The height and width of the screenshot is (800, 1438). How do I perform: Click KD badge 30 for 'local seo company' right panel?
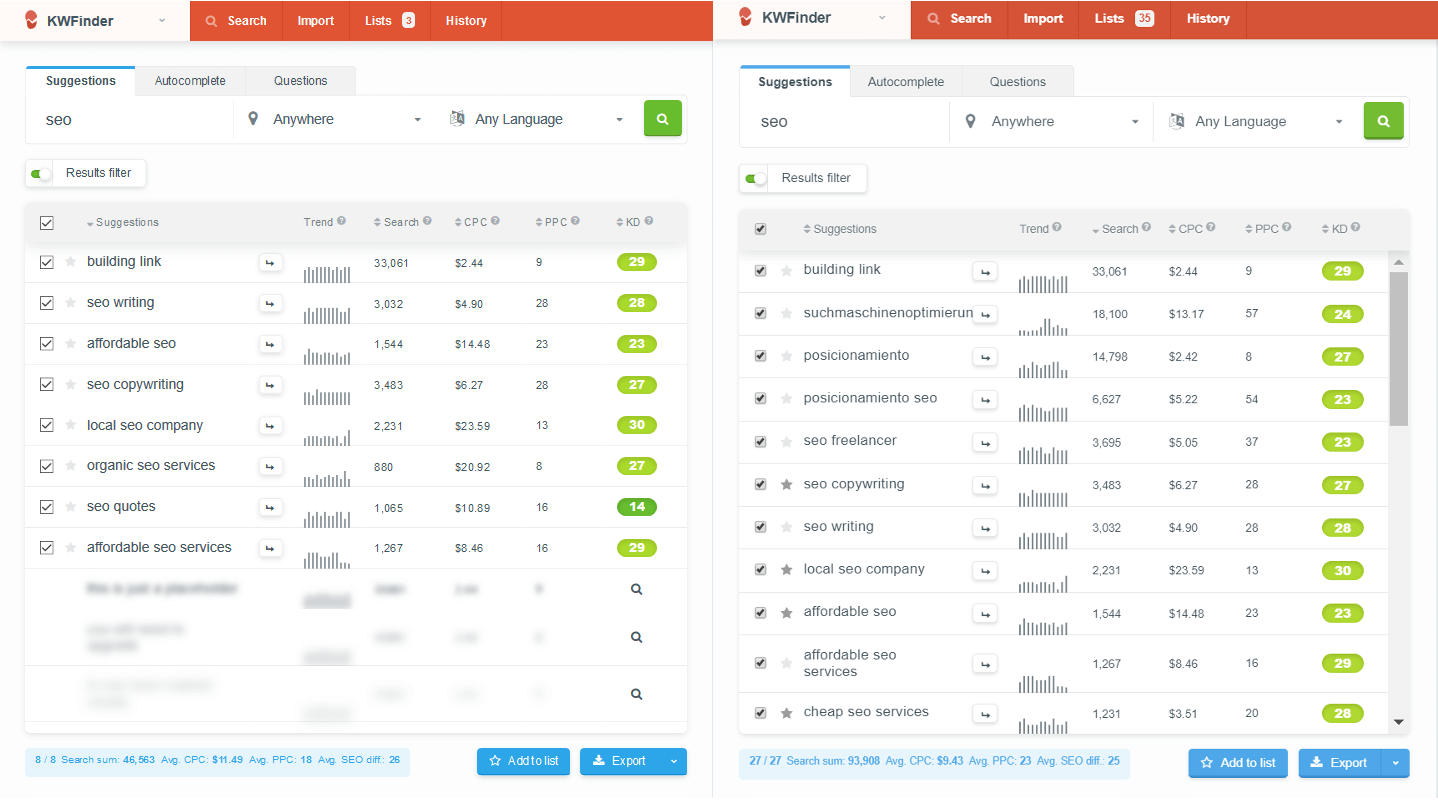(1342, 571)
